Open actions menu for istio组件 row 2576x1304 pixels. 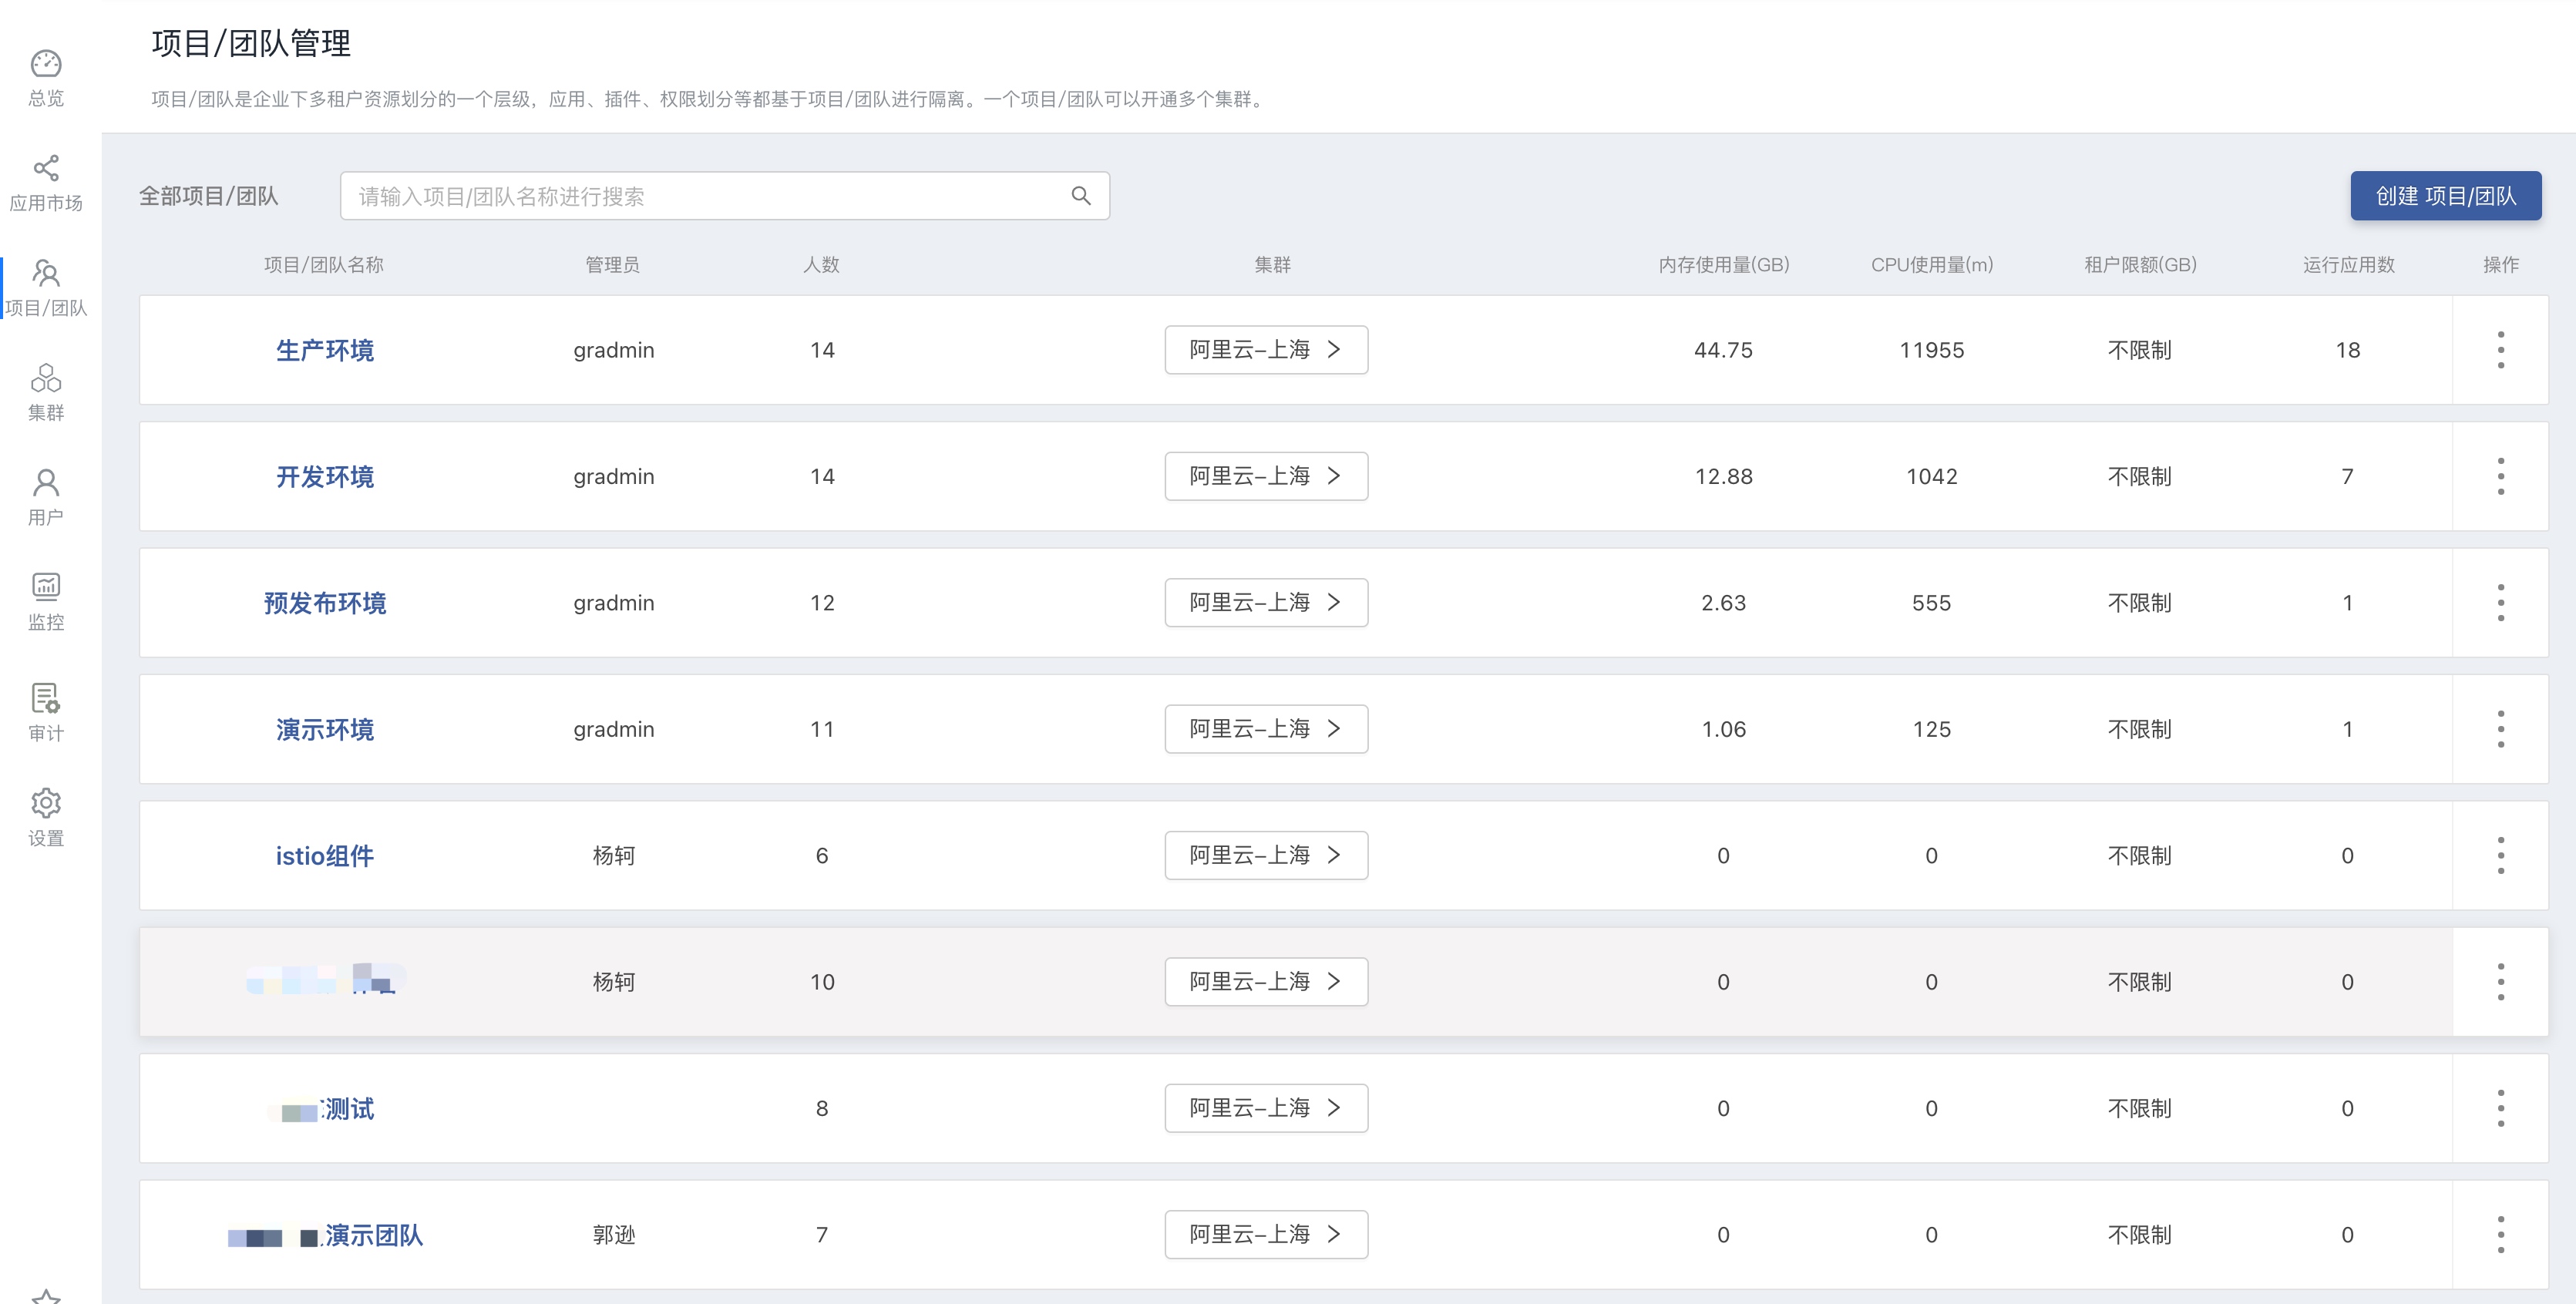2500,856
